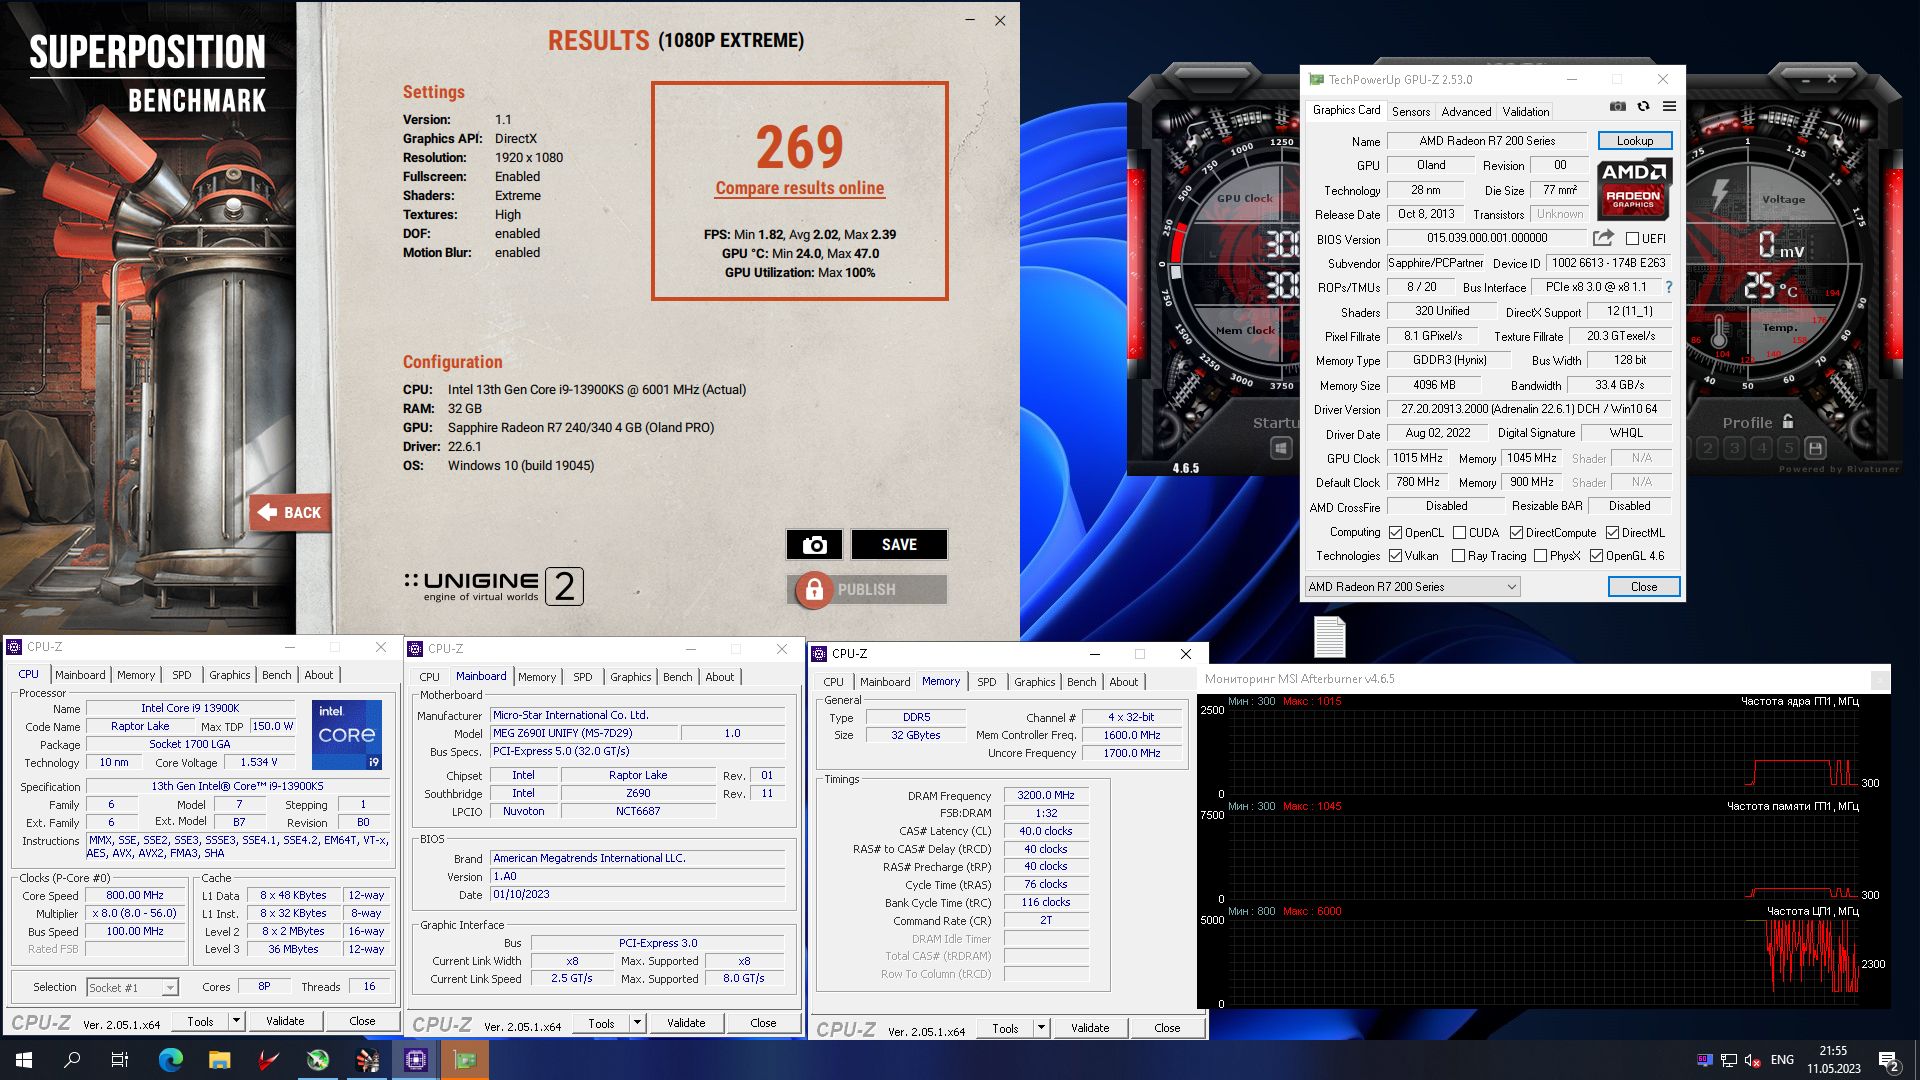Screen dimensions: 1920x1080
Task: Click the 269 benchmark score
Action: point(799,147)
